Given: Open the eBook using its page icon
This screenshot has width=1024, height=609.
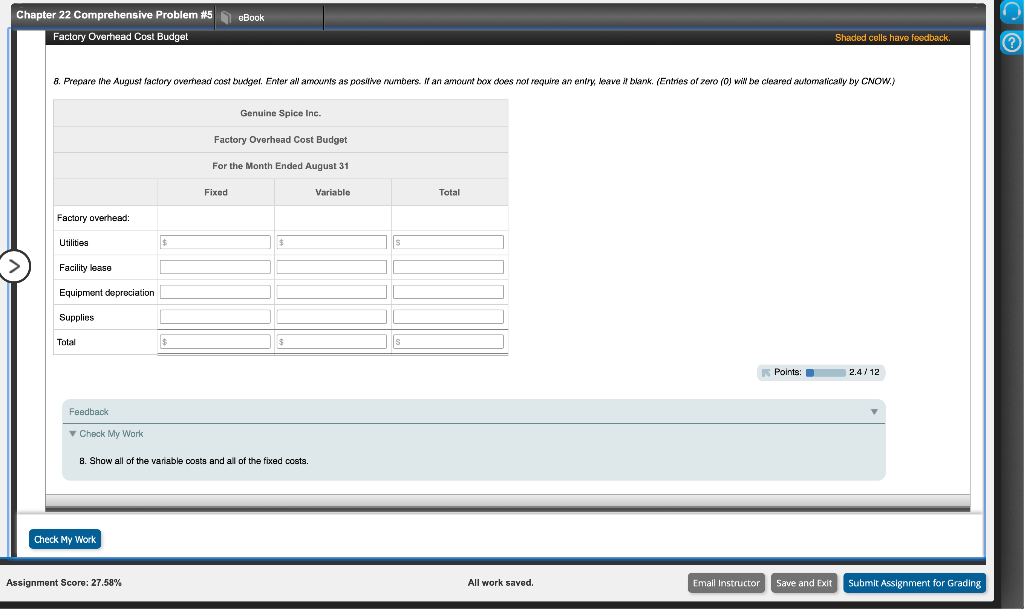Looking at the screenshot, I should (226, 16).
